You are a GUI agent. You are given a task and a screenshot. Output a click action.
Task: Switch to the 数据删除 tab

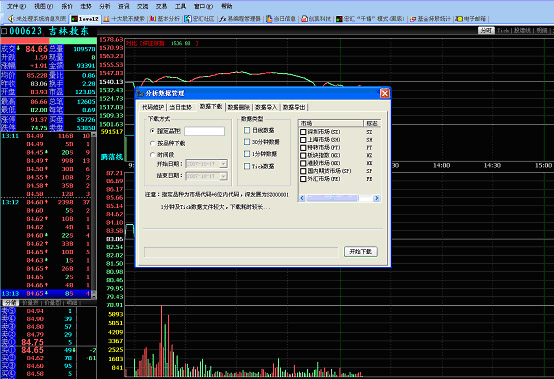(x=238, y=107)
